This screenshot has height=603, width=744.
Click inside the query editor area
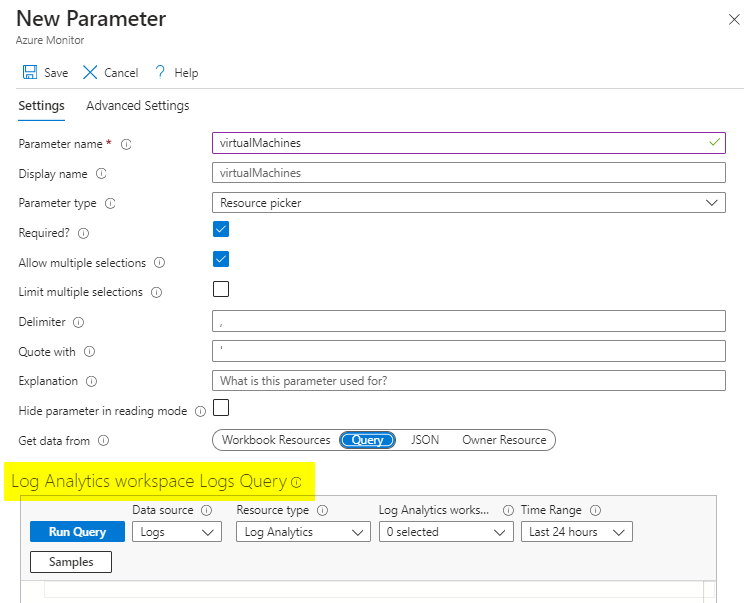point(373,590)
